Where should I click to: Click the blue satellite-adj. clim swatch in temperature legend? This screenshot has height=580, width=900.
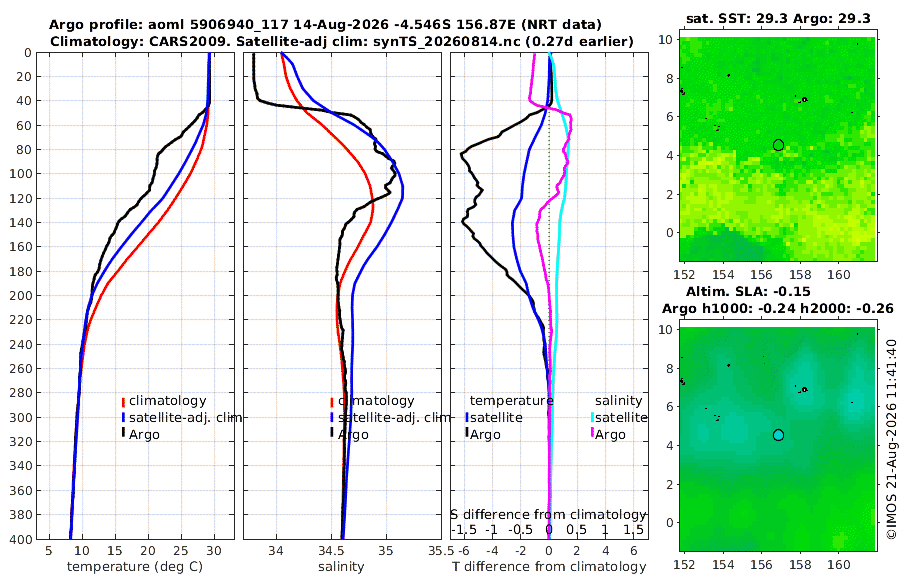click(123, 418)
